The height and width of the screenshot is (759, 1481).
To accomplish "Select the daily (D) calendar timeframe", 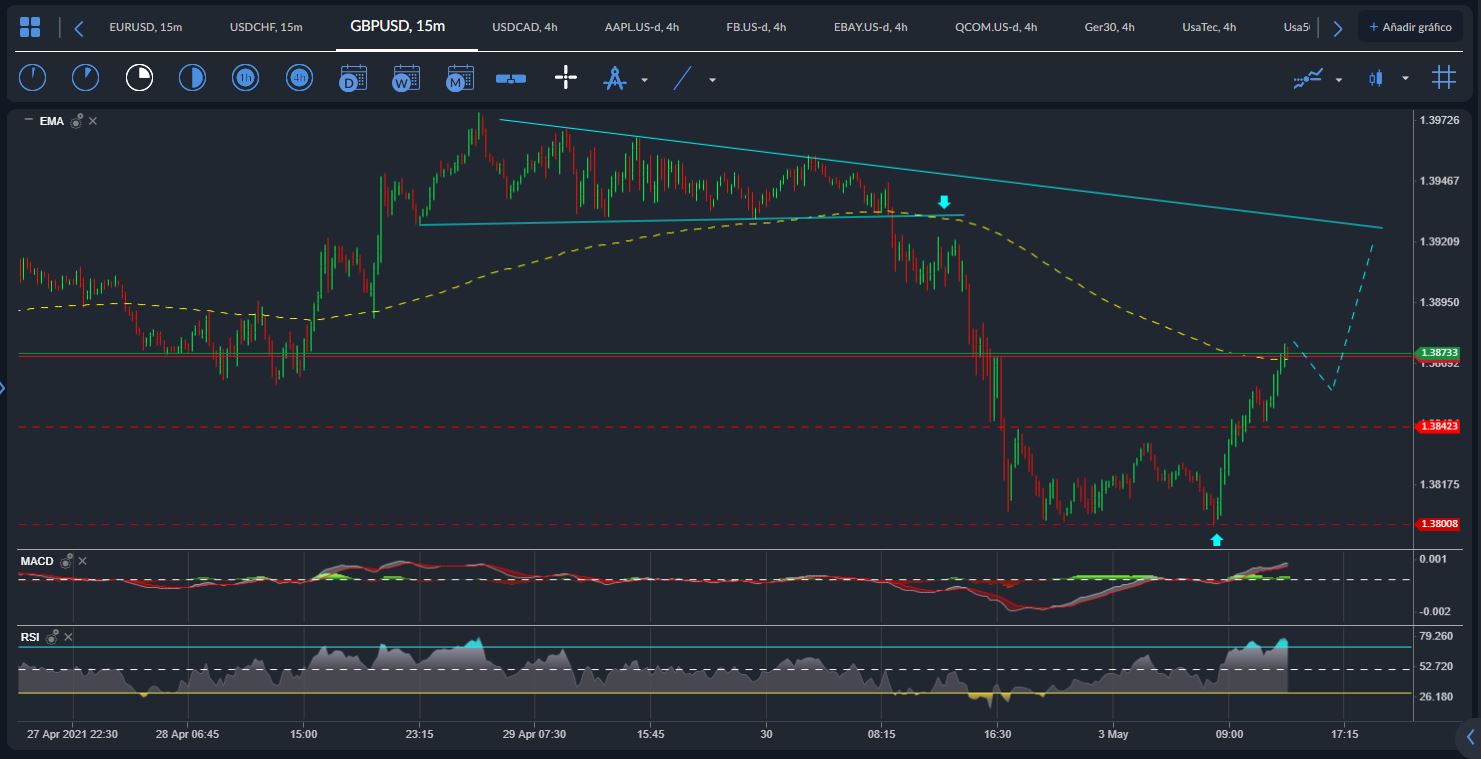I will pyautogui.click(x=353, y=78).
